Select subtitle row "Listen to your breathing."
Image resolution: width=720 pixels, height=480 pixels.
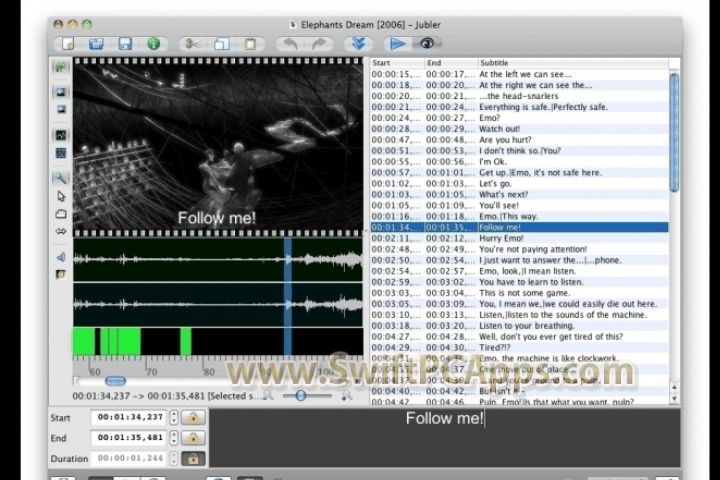(x=519, y=326)
